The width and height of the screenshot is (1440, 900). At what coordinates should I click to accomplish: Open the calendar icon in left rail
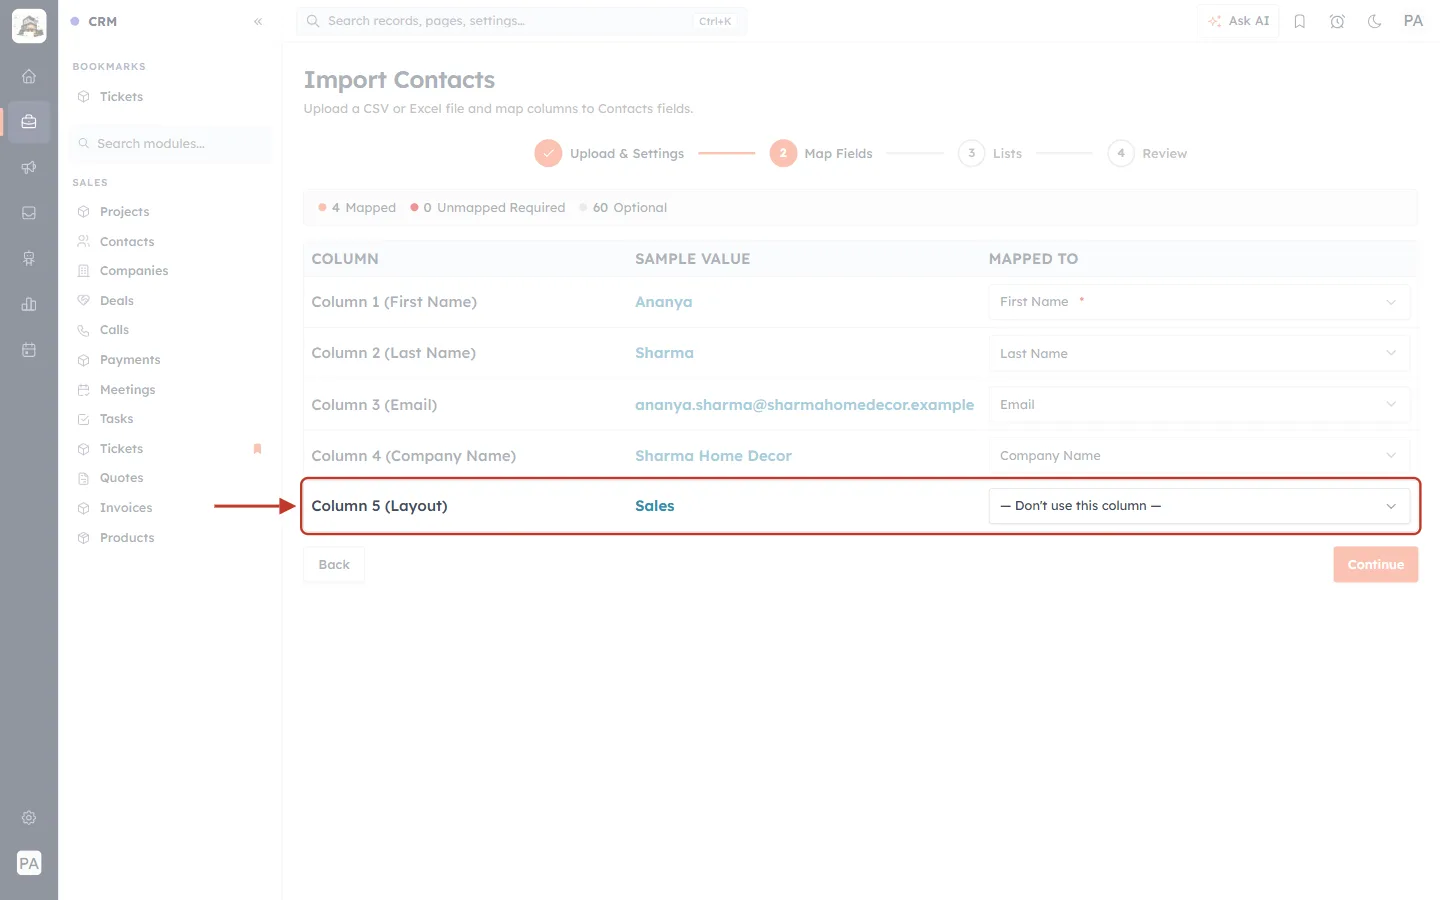point(29,350)
